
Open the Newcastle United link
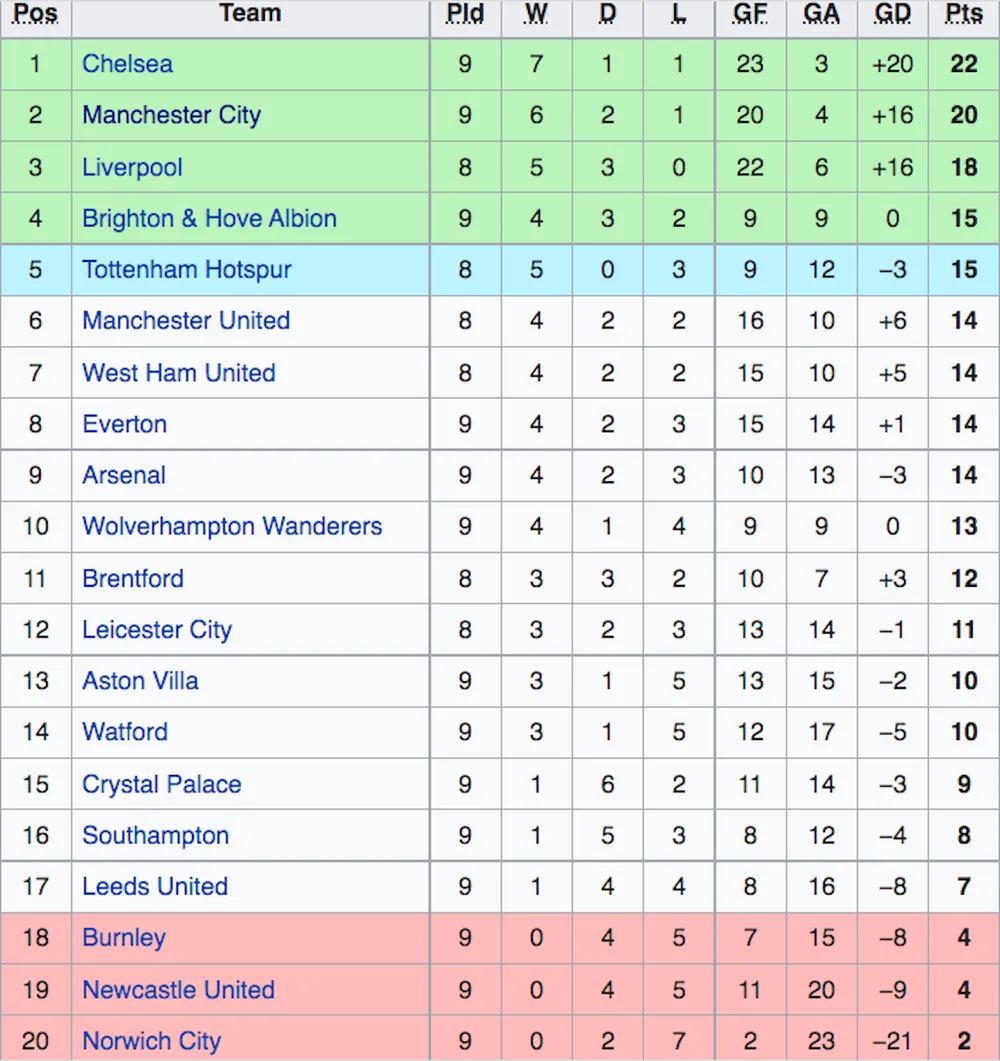tap(179, 990)
